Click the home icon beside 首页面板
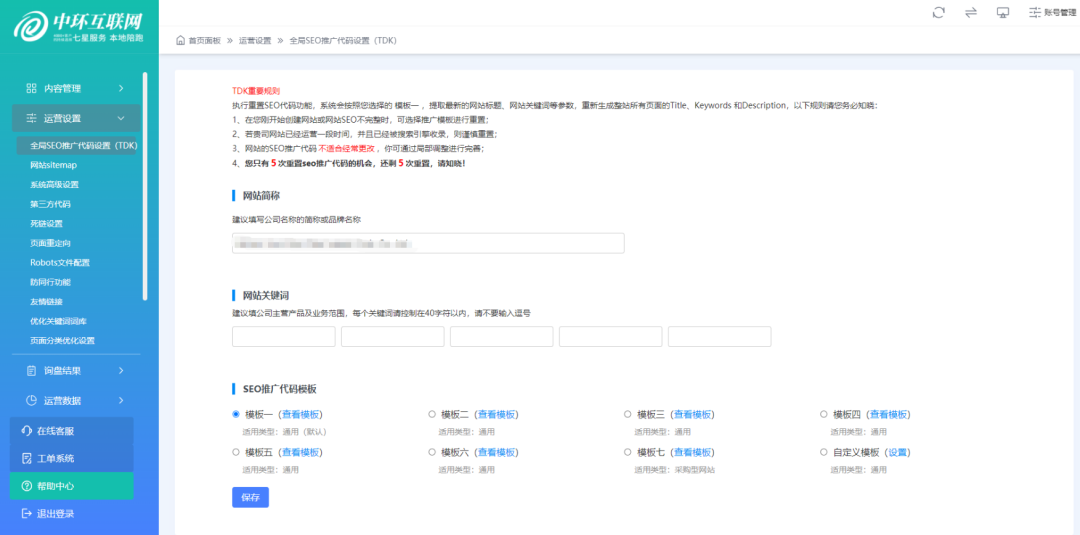This screenshot has width=1080, height=535. click(x=180, y=41)
